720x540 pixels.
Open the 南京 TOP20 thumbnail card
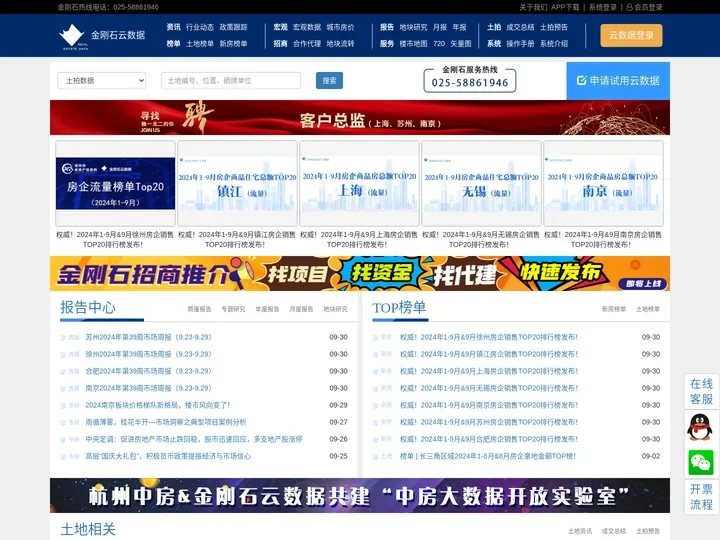pyautogui.click(x=603, y=183)
